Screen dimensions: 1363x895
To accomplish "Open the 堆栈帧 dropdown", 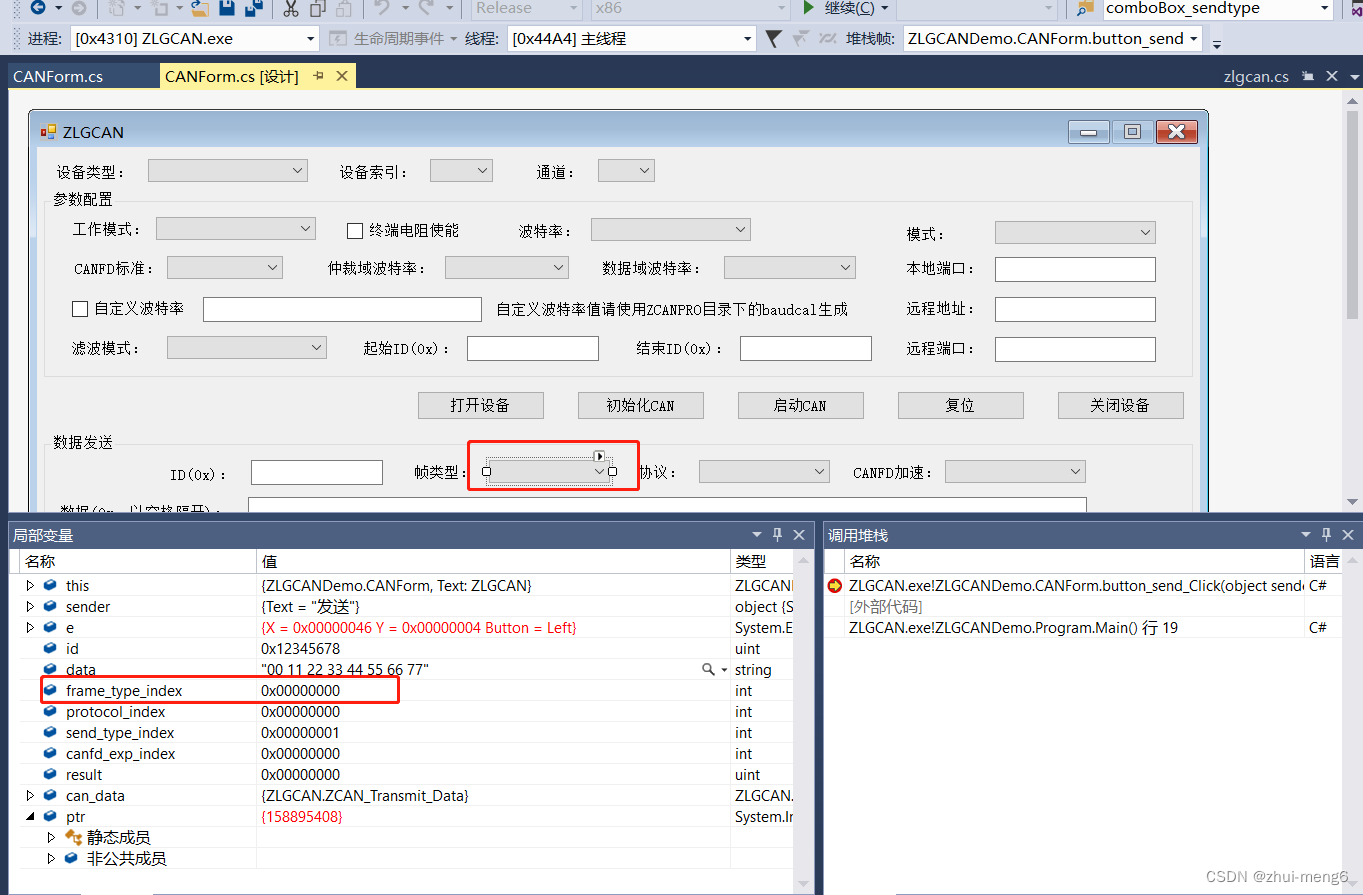I will click(x=1193, y=39).
